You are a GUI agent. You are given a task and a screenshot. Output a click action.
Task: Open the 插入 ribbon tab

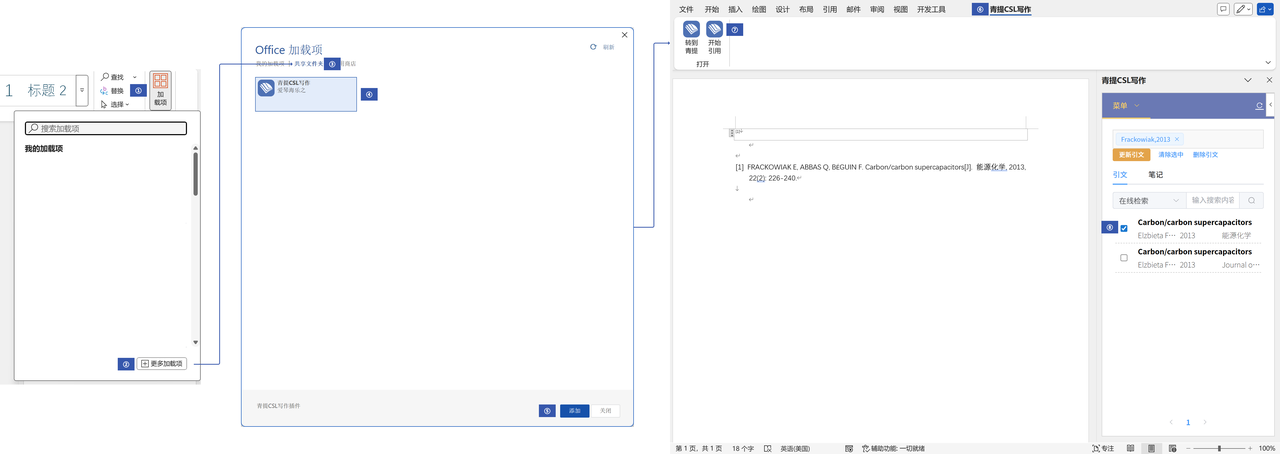click(x=735, y=9)
